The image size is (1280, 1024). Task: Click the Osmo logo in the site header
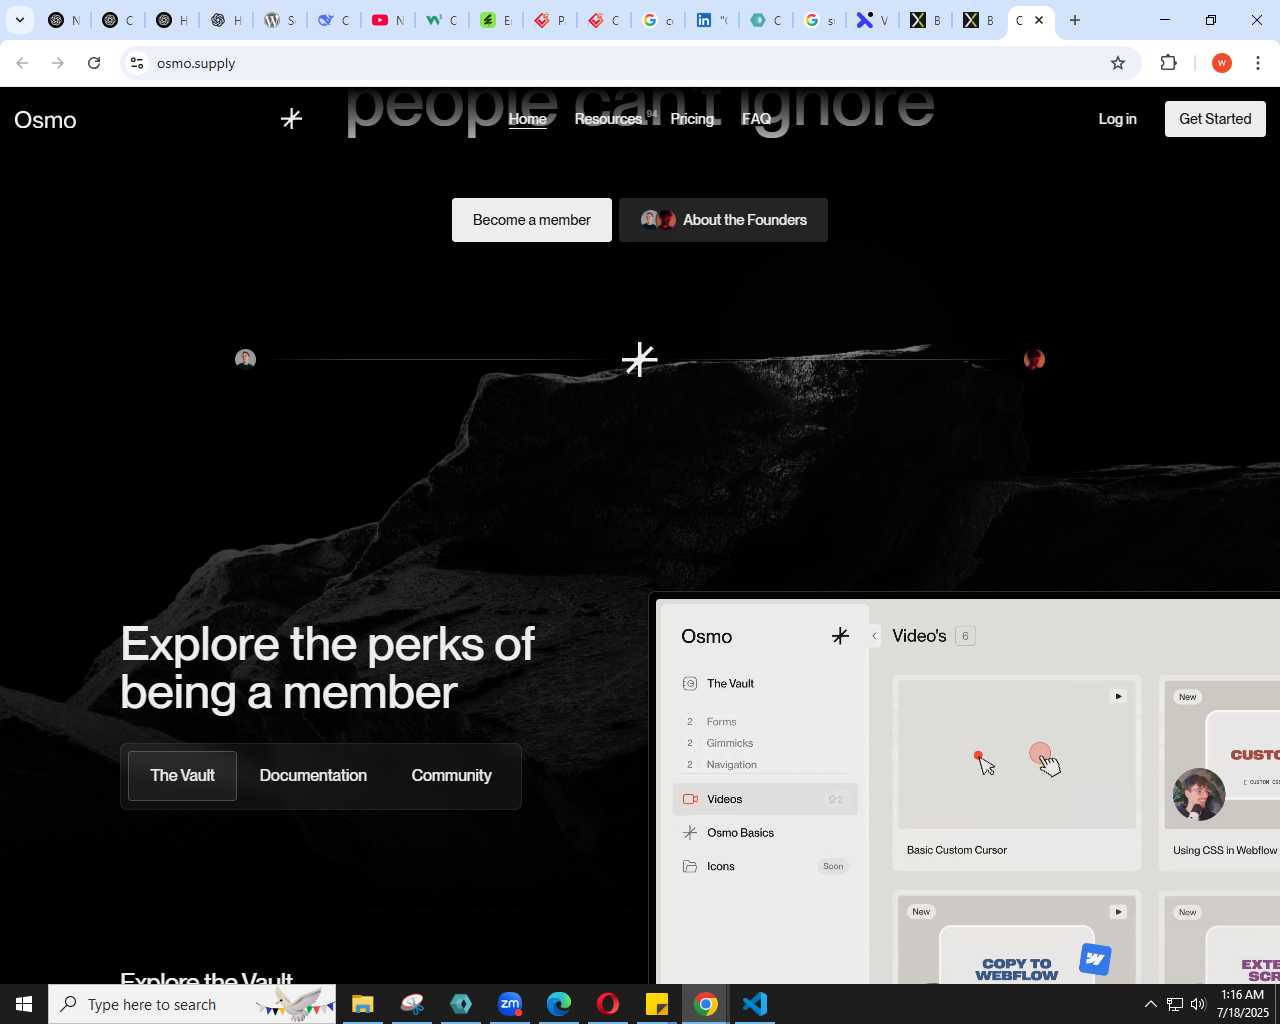pyautogui.click(x=45, y=120)
